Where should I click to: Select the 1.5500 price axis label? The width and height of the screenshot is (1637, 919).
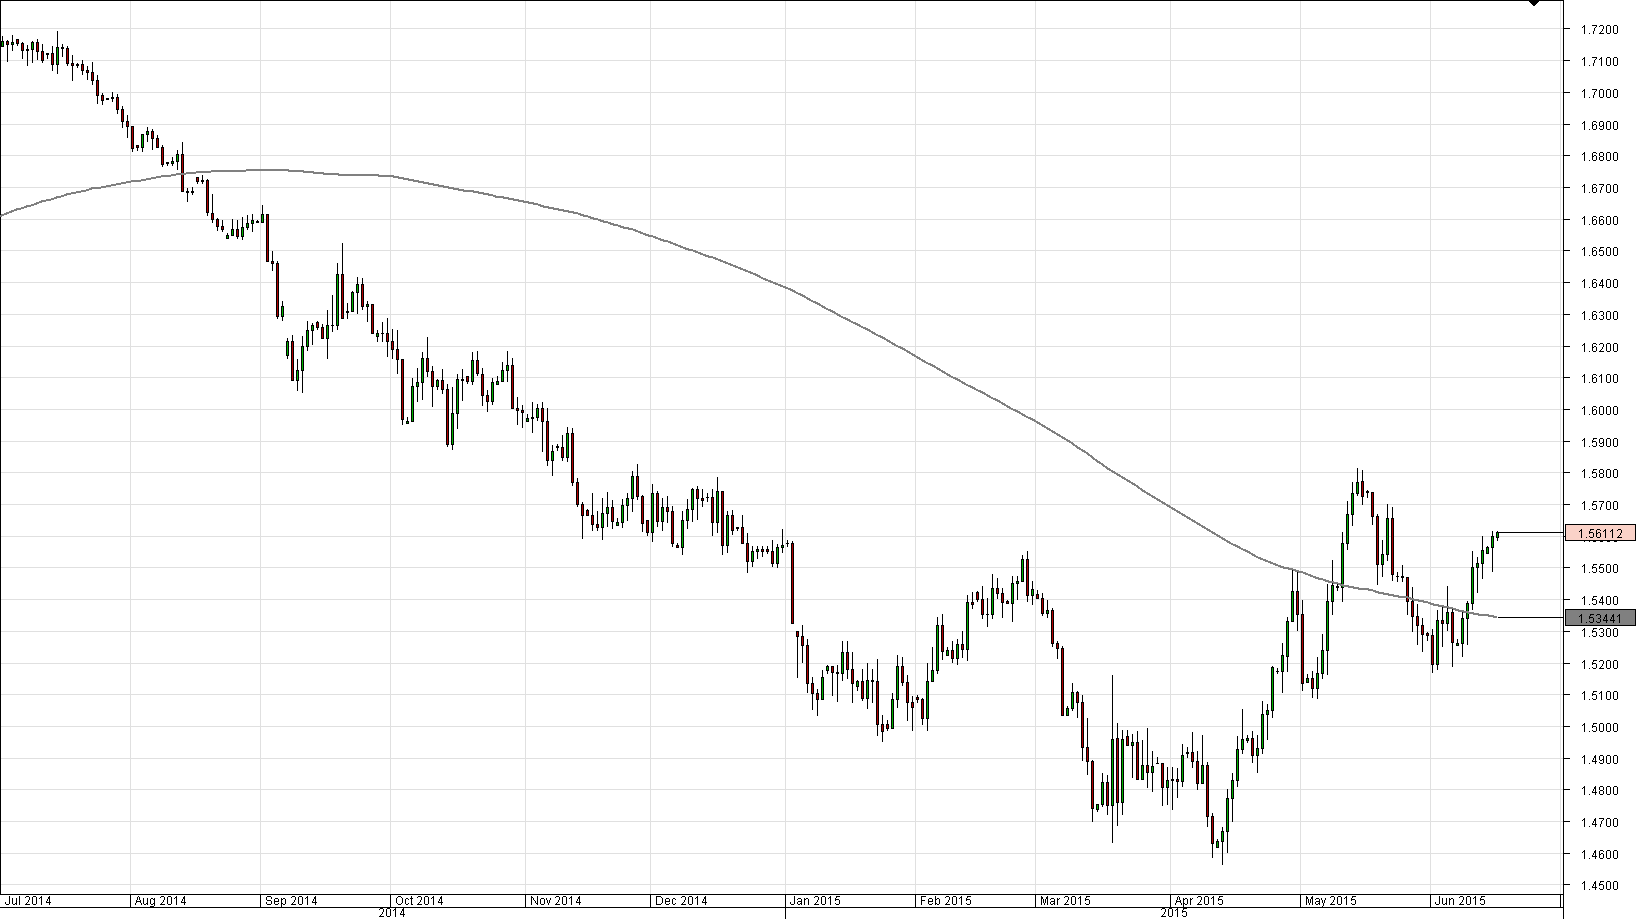pyautogui.click(x=1599, y=569)
